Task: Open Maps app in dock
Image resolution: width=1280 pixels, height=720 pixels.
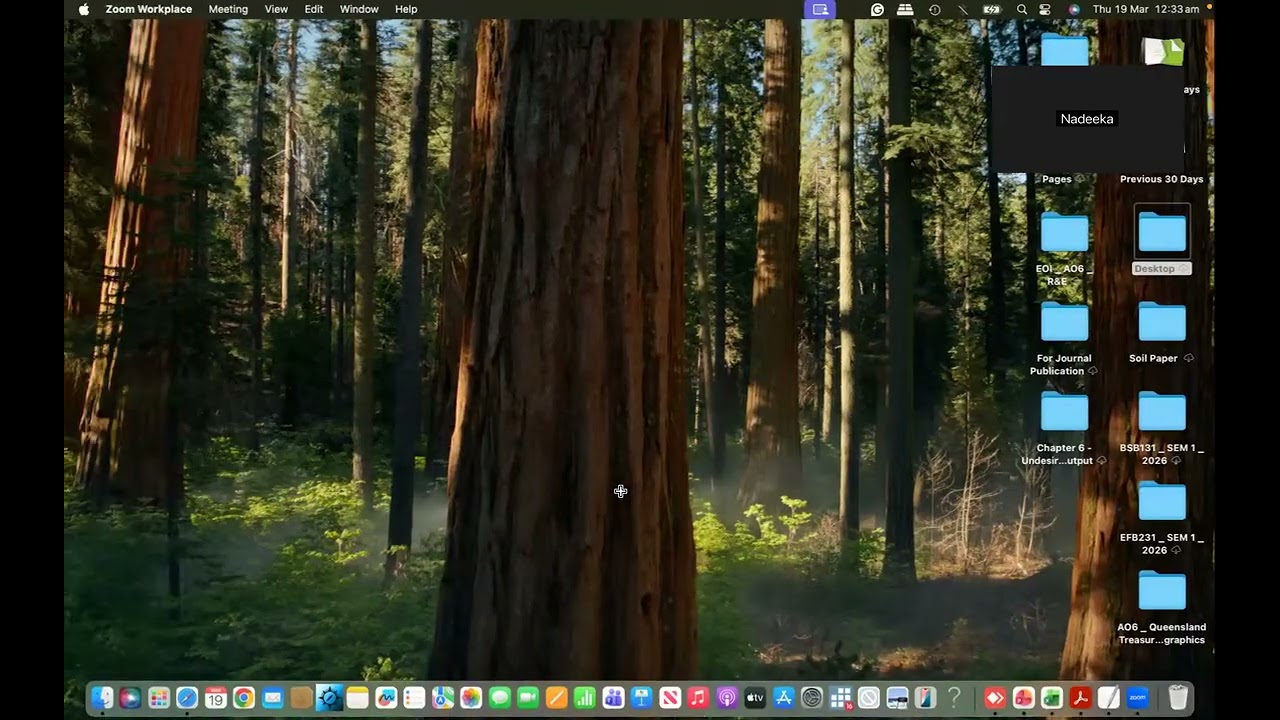Action: [442, 698]
